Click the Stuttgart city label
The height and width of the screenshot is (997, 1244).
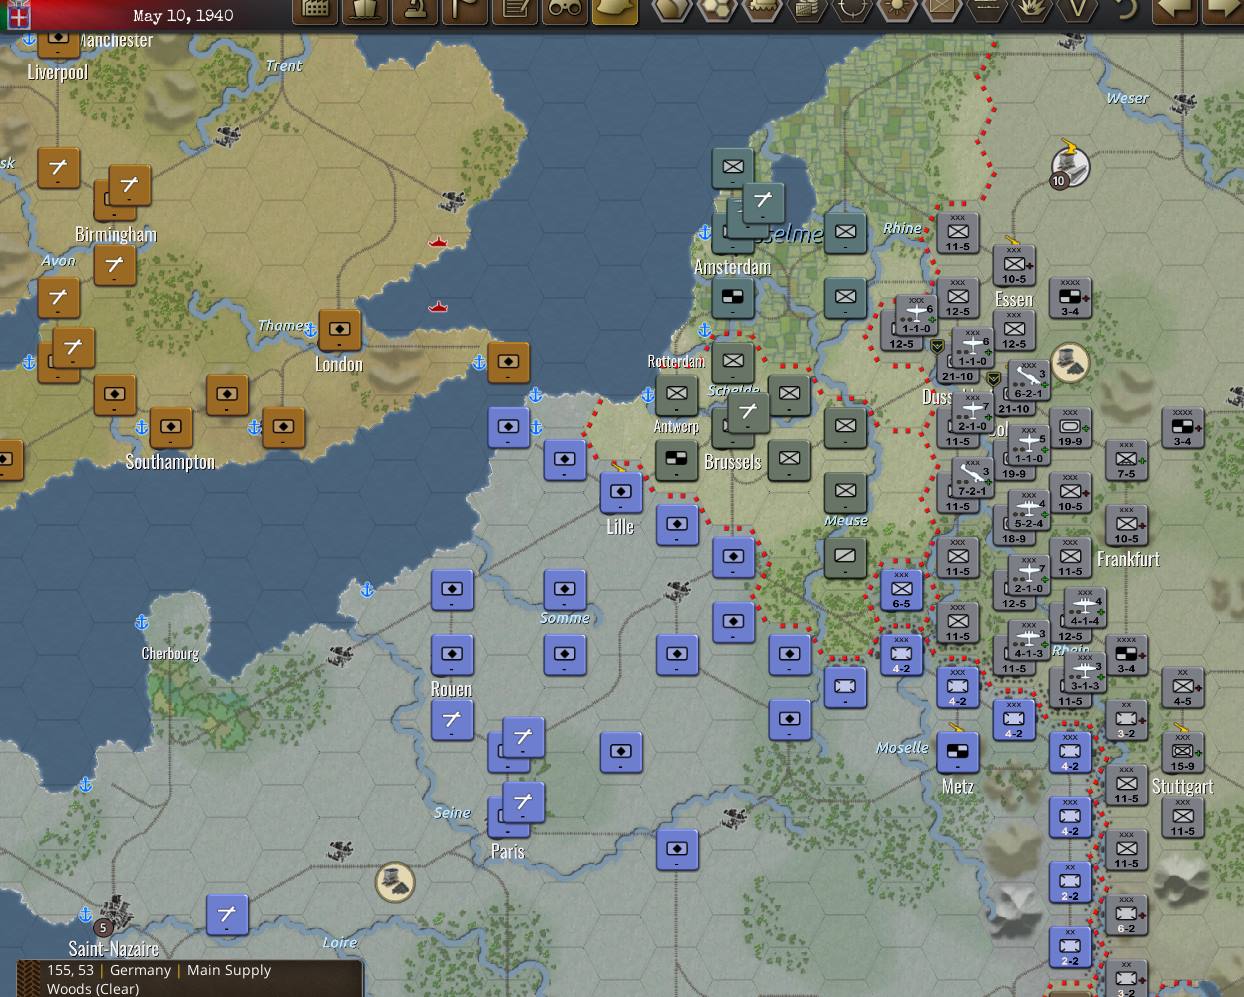click(x=1182, y=786)
